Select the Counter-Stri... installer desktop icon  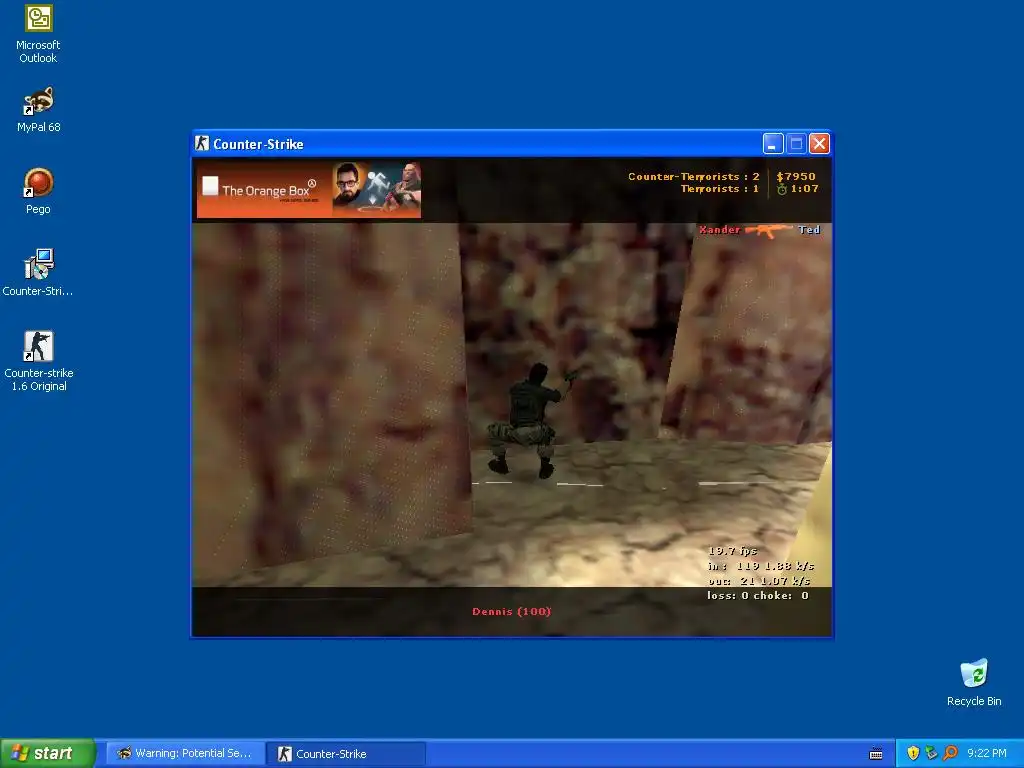[38, 272]
